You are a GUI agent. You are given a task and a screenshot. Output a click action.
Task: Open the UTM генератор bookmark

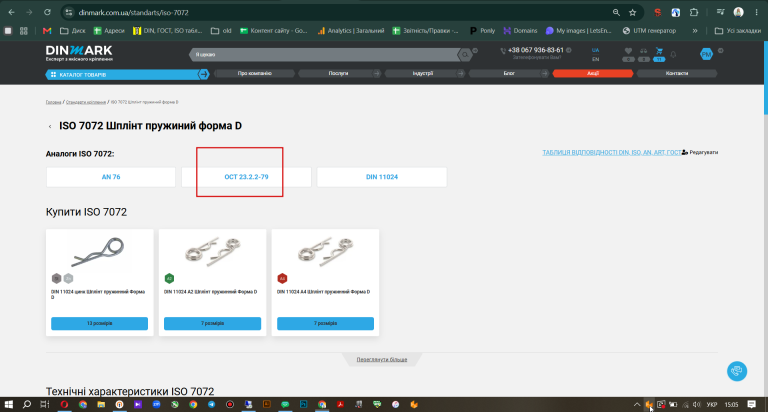(x=649, y=30)
